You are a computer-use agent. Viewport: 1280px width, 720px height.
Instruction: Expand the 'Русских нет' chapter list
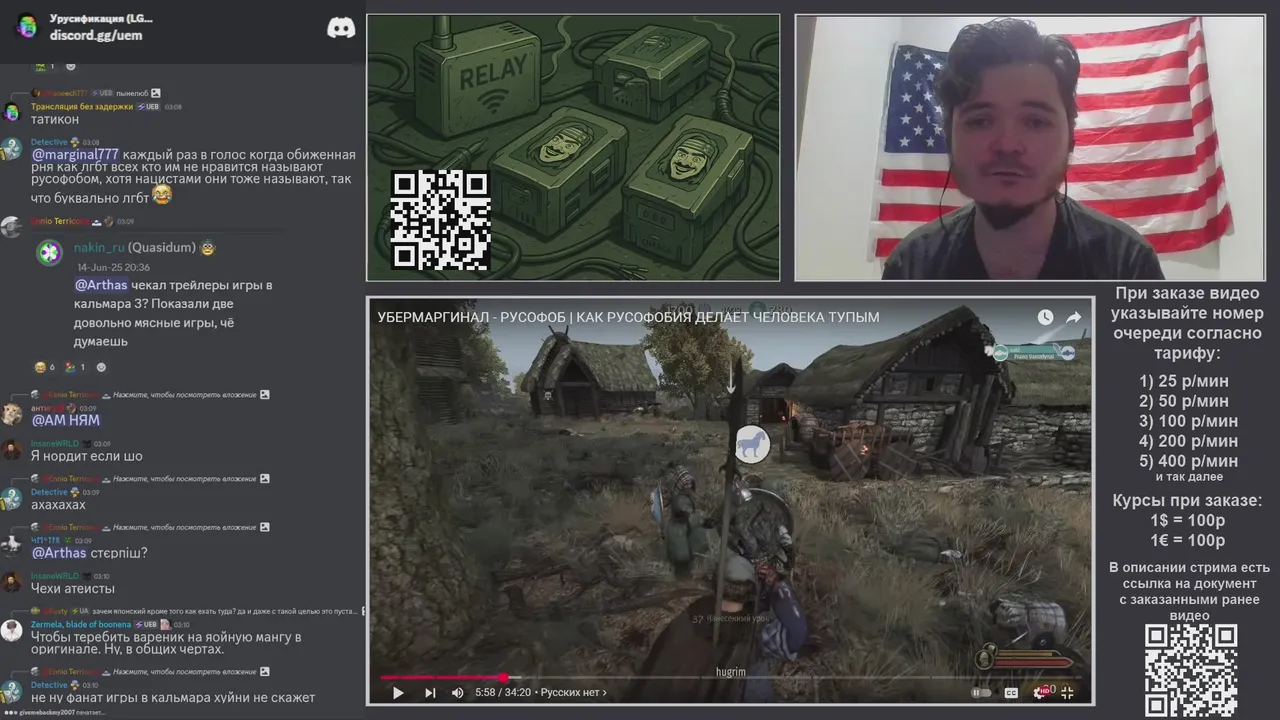tap(573, 692)
